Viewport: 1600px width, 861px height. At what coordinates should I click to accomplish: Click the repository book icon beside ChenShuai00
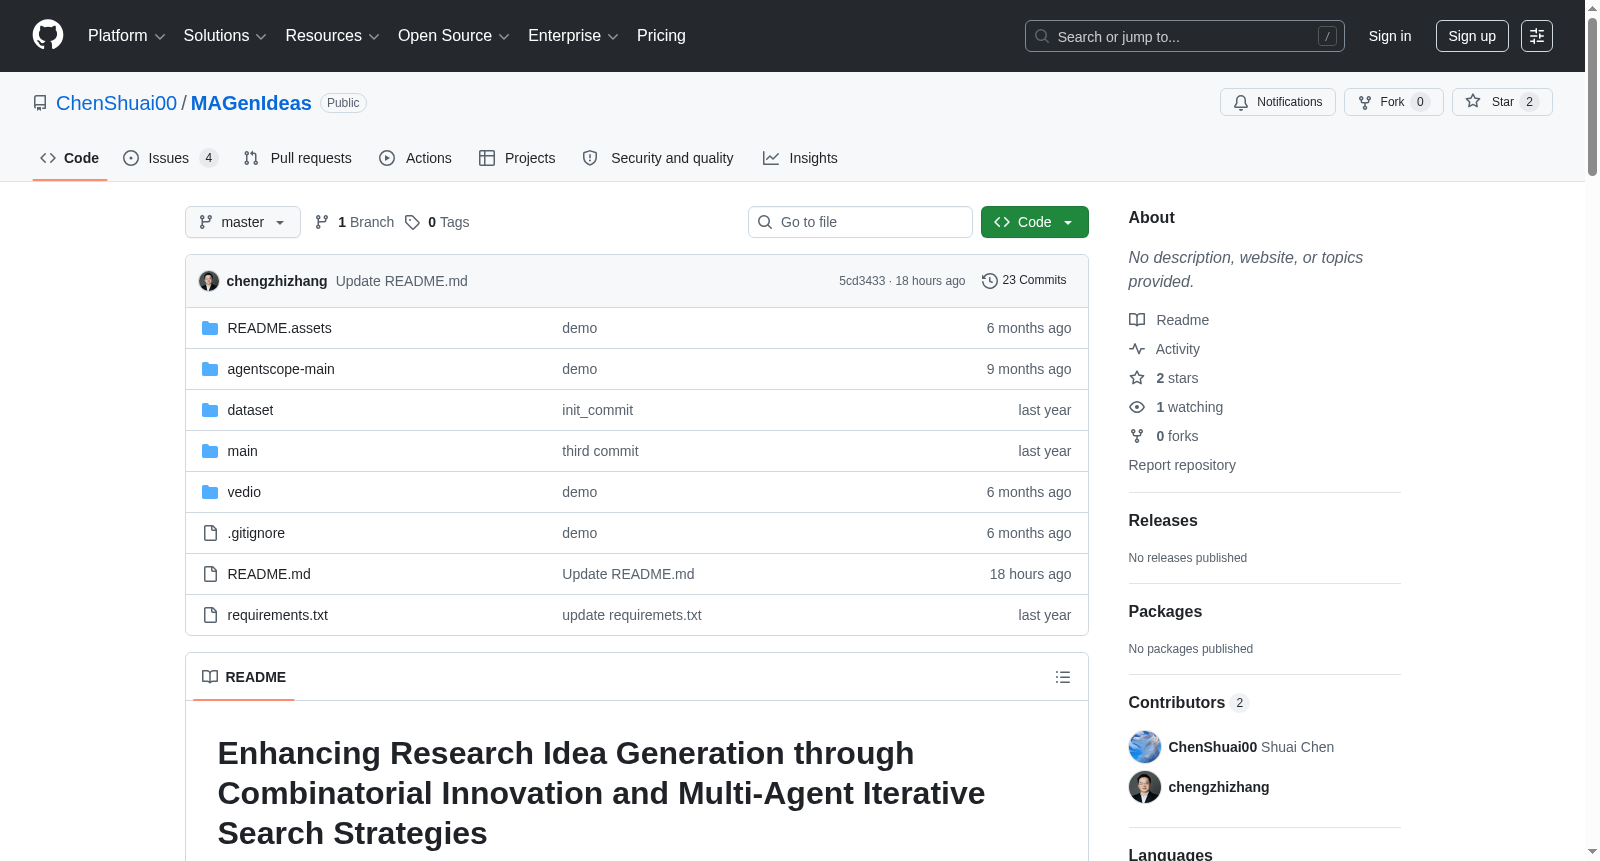tap(40, 103)
